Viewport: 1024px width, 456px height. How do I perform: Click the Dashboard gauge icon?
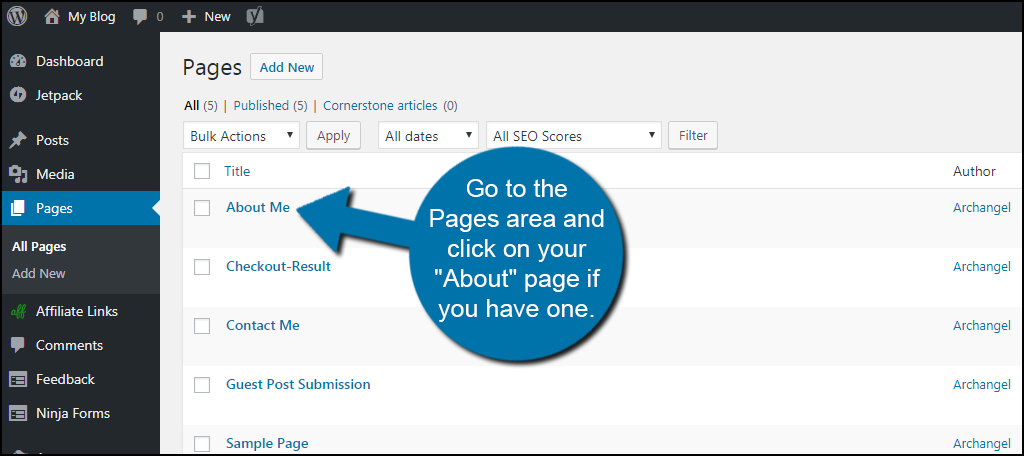(18, 61)
